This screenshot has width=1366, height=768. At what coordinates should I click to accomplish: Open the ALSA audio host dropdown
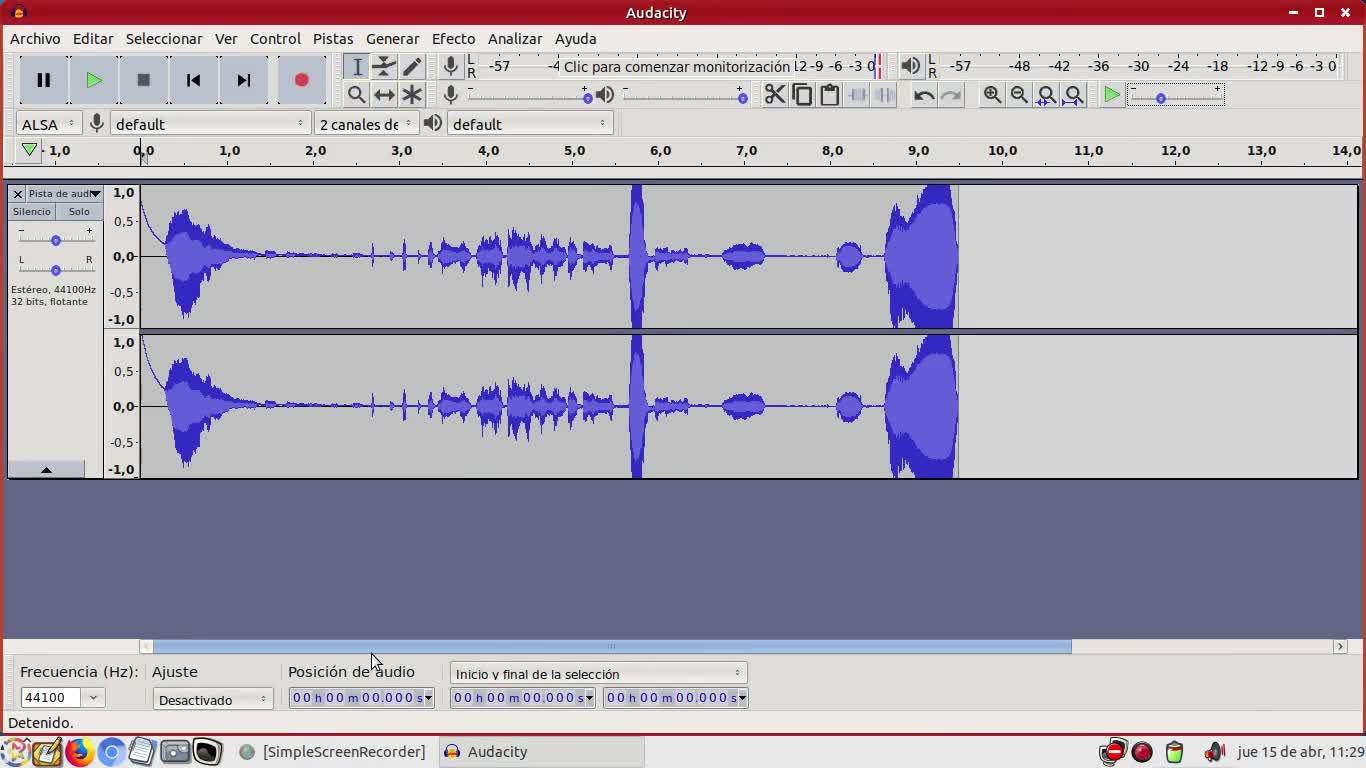pyautogui.click(x=48, y=124)
